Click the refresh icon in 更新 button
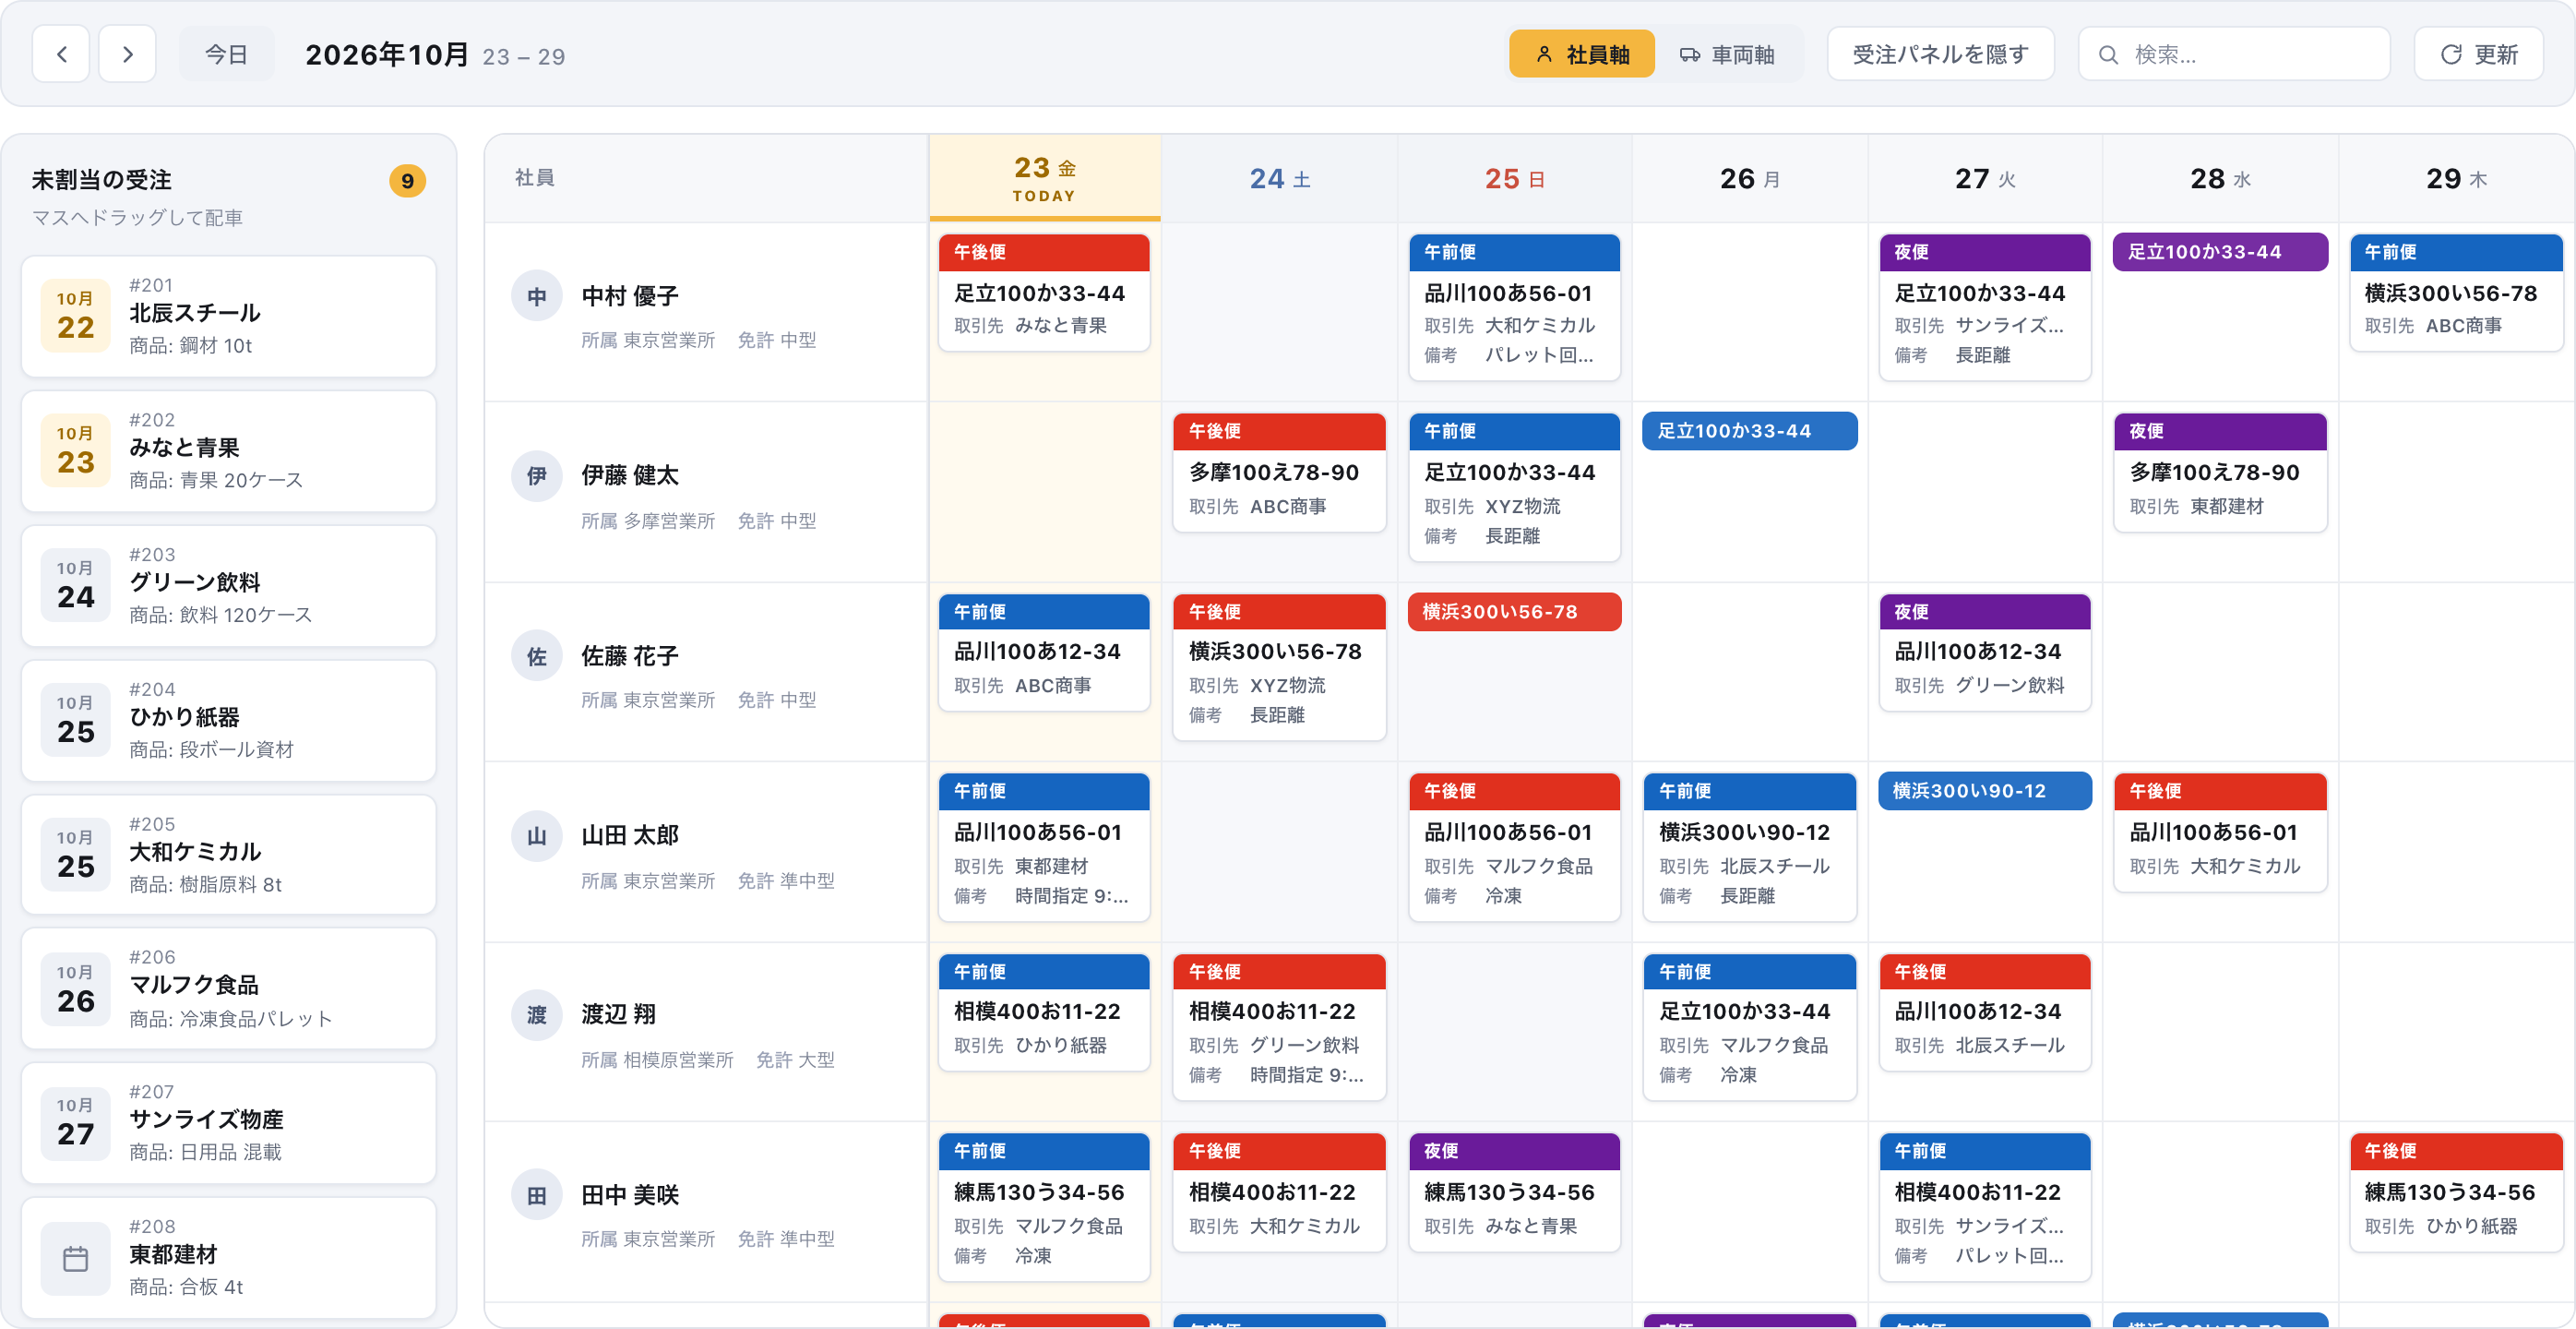 [x=2451, y=54]
